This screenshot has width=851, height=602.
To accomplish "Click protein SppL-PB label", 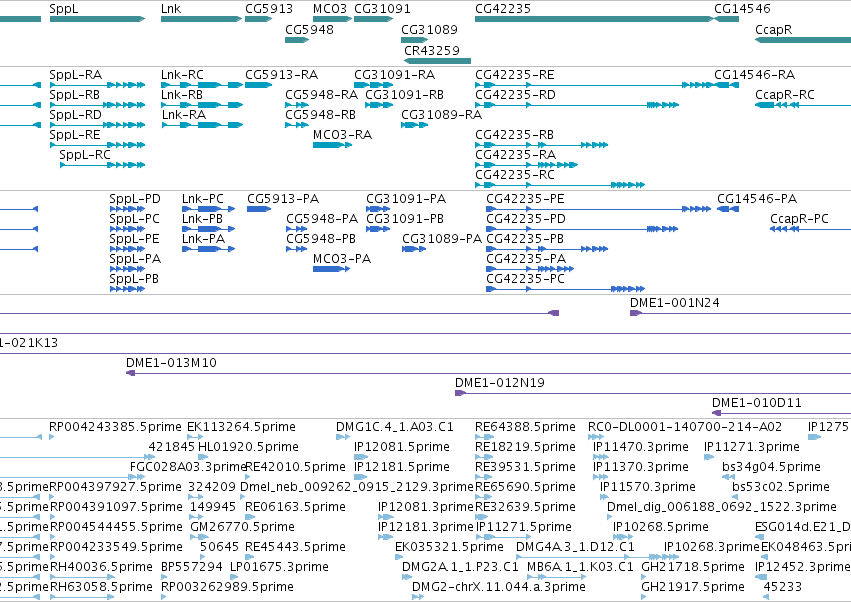I will pos(134,279).
